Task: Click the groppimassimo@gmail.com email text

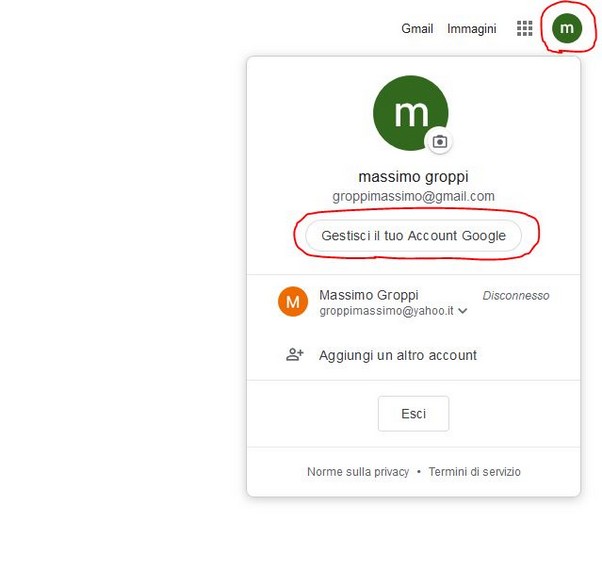Action: point(413,196)
